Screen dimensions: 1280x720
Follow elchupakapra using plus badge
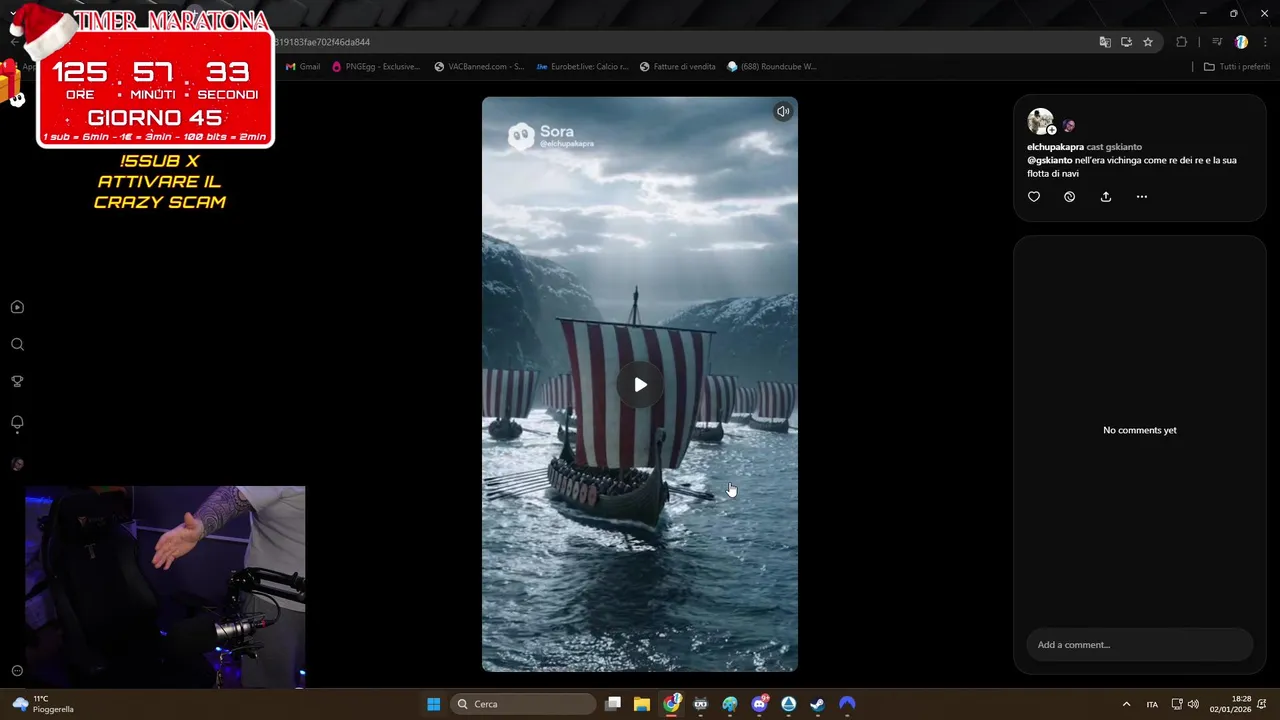pyautogui.click(x=1051, y=130)
